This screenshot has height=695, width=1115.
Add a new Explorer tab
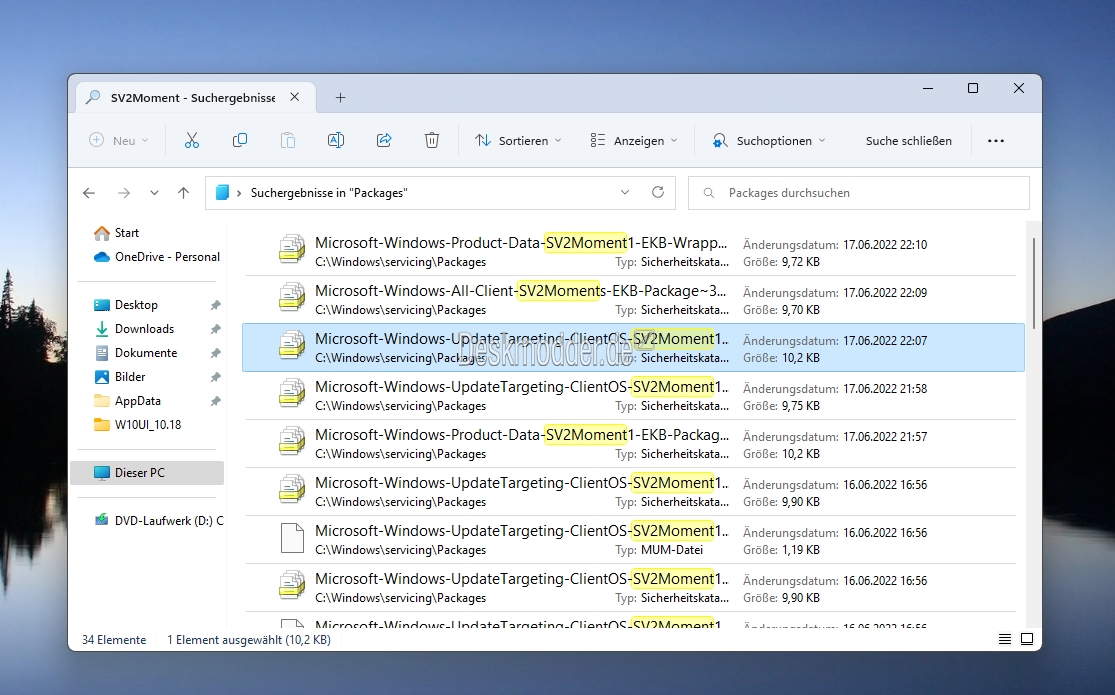[341, 97]
